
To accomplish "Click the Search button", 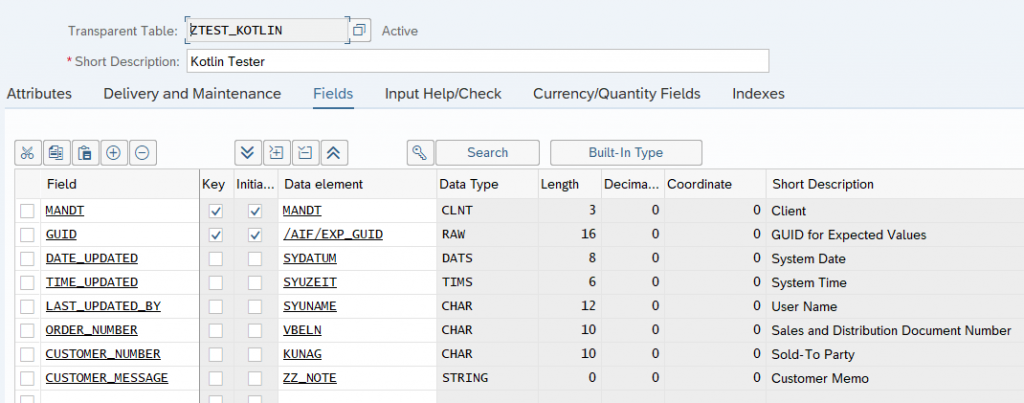I will click(487, 153).
